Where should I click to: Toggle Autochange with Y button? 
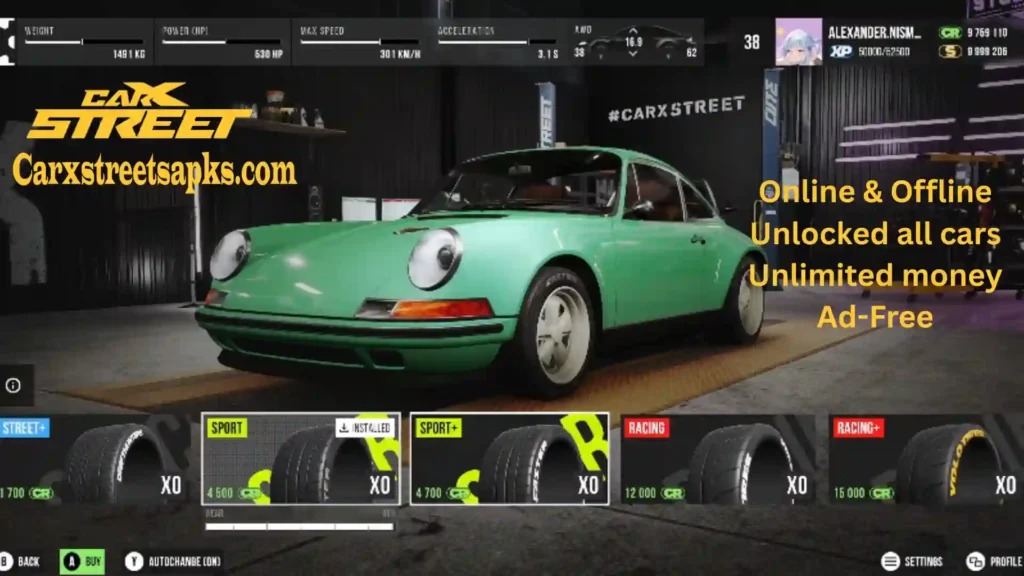[173, 561]
